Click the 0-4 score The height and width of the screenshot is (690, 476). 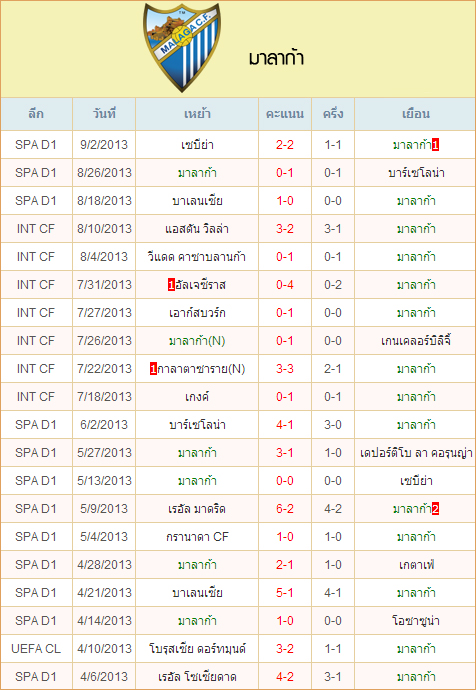click(285, 285)
